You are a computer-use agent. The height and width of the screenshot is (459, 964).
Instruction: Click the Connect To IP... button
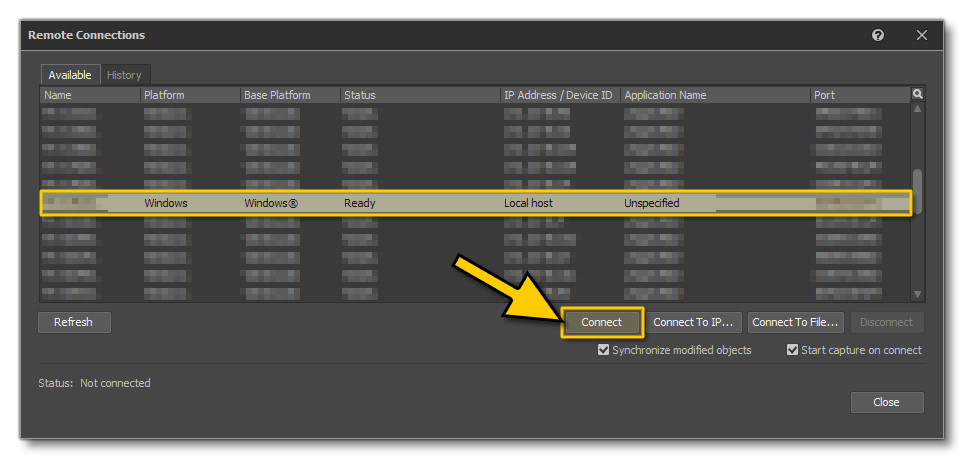693,322
